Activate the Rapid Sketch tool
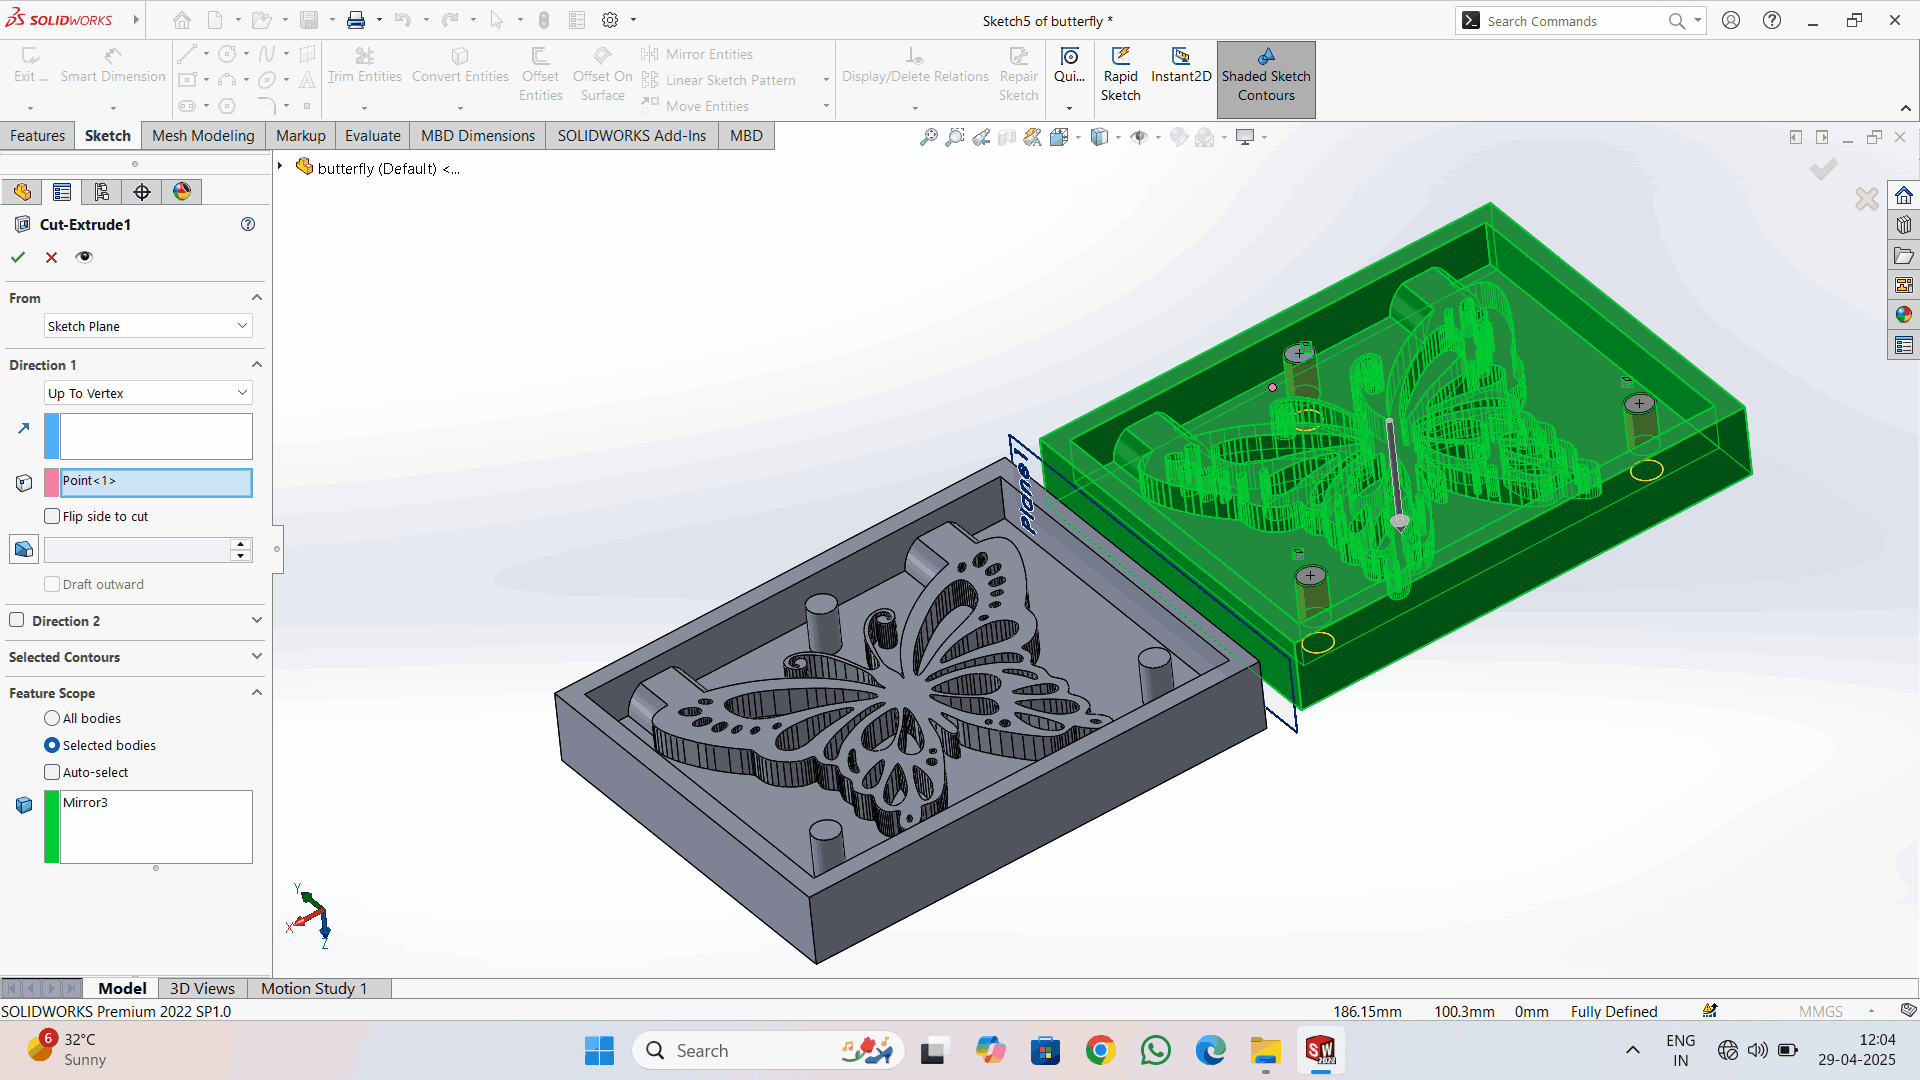This screenshot has width=1920, height=1080. pos(1120,75)
